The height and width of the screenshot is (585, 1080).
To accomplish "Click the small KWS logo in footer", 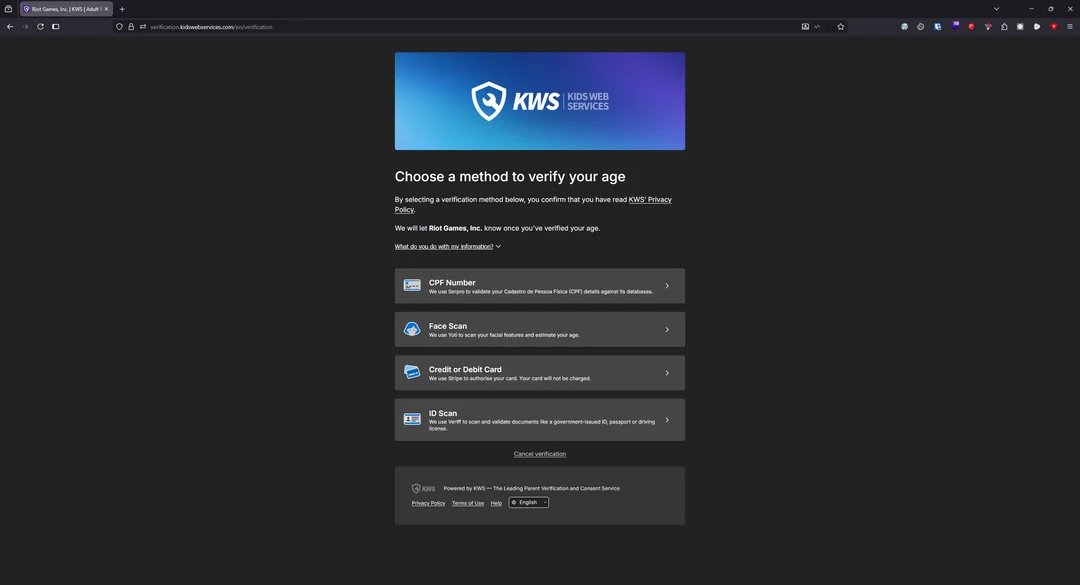I will pyautogui.click(x=424, y=489).
